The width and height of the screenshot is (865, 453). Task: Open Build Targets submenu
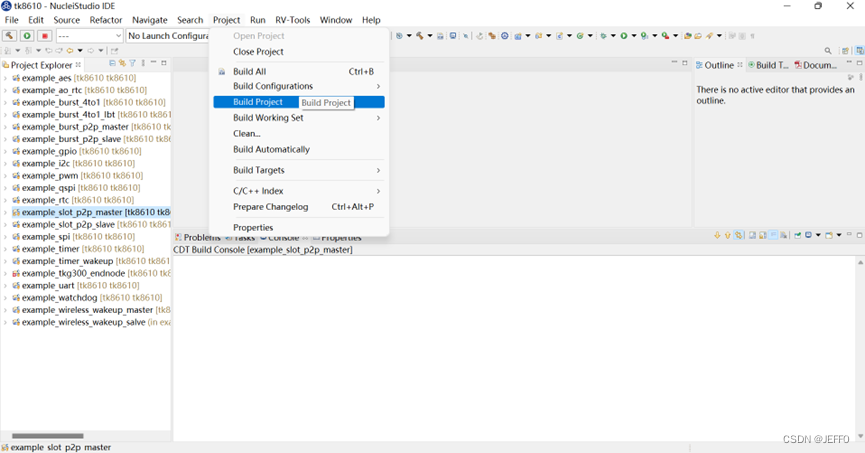299,170
